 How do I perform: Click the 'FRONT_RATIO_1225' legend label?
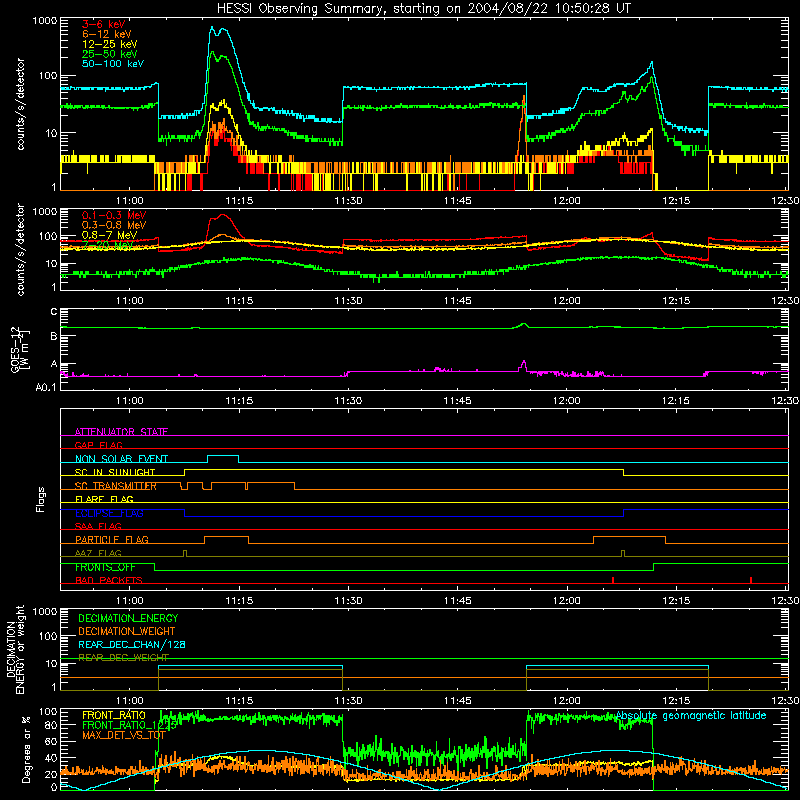[x=130, y=725]
